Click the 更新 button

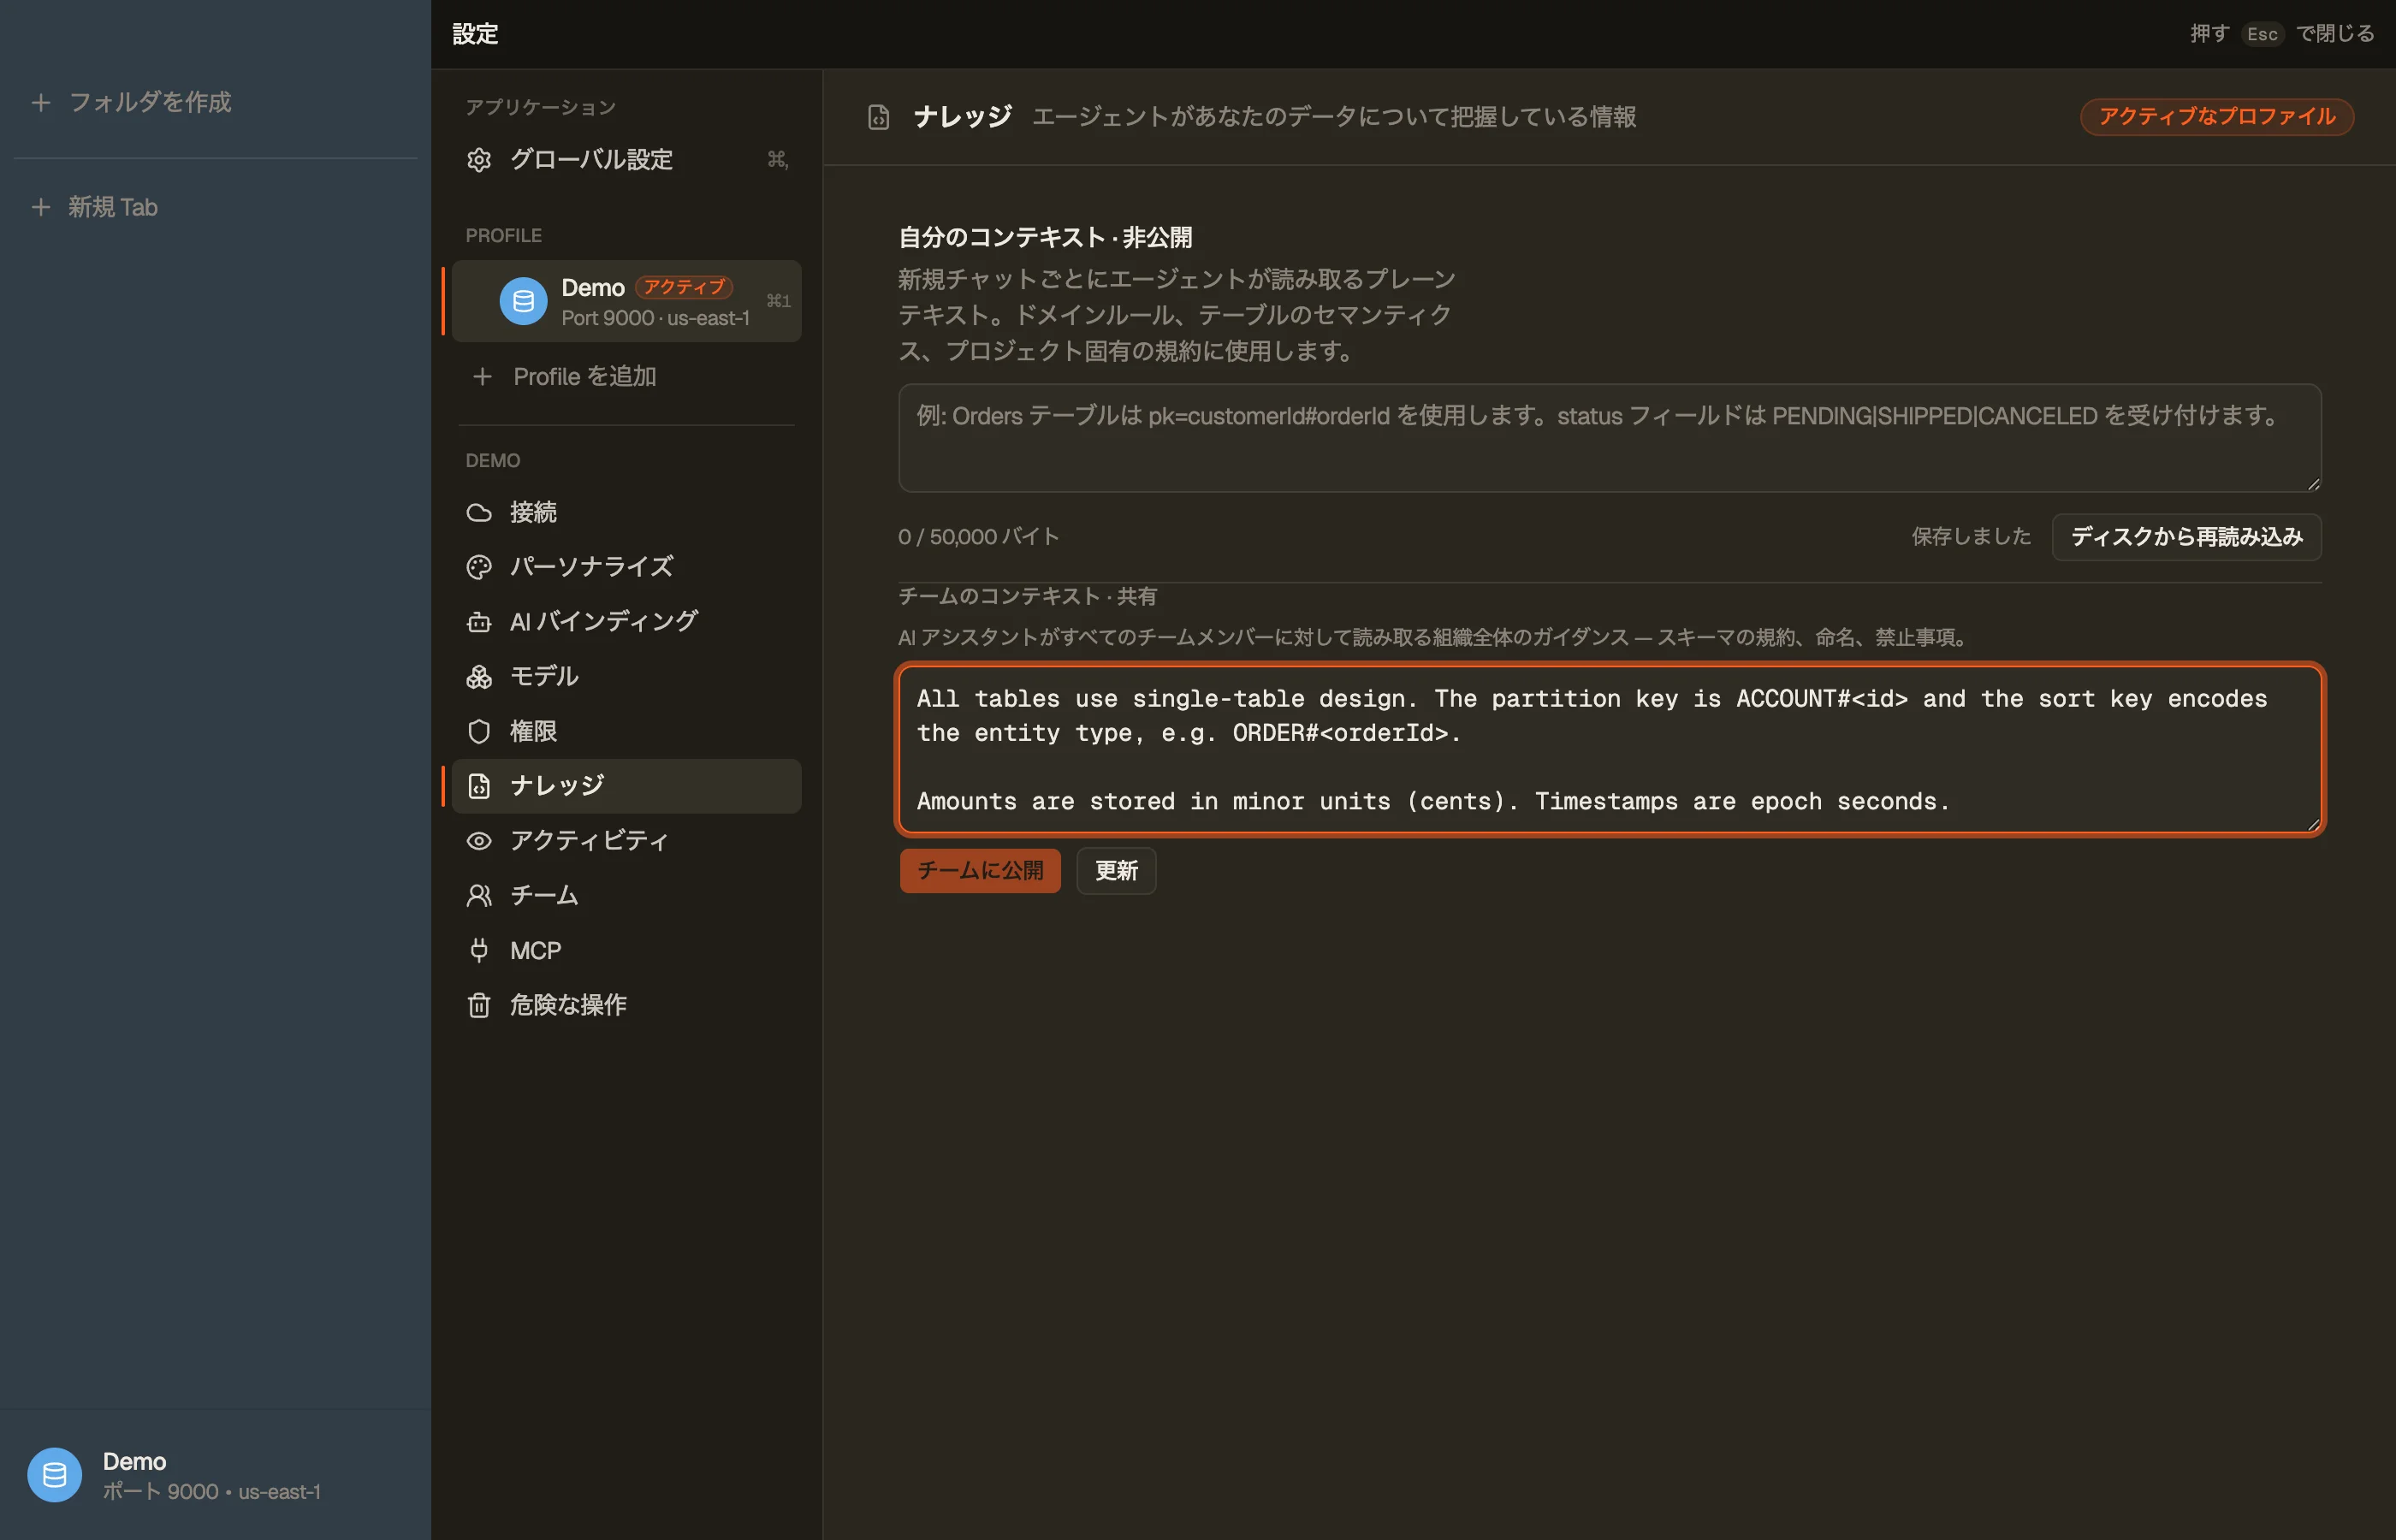pyautogui.click(x=1116, y=871)
